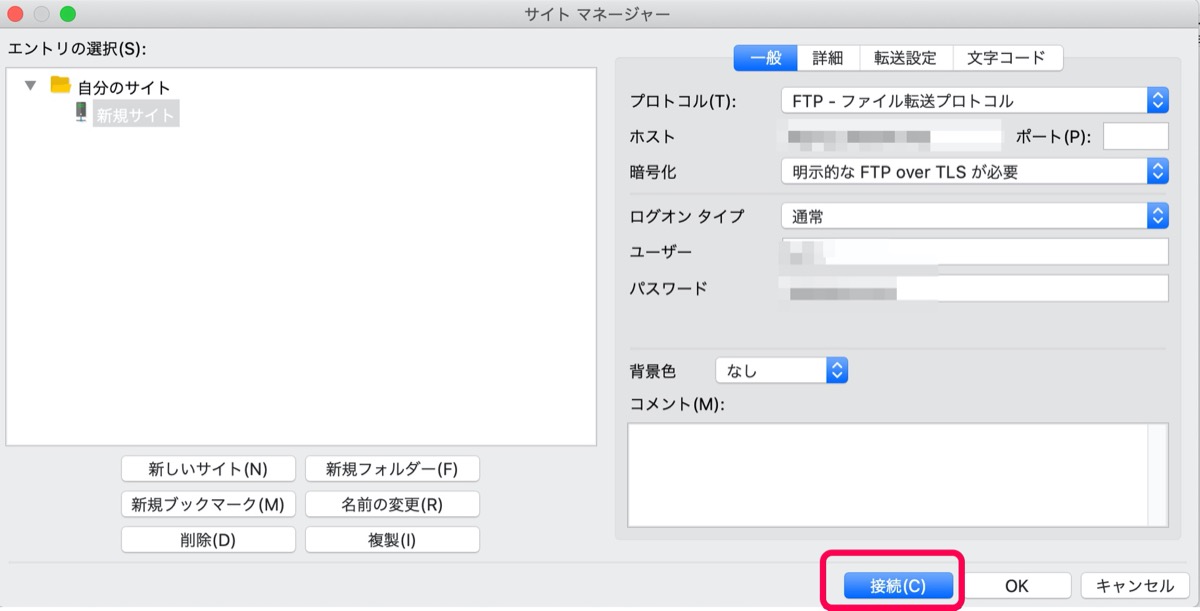Switch to the 一般 tab
The image size is (1200, 611).
(x=766, y=58)
